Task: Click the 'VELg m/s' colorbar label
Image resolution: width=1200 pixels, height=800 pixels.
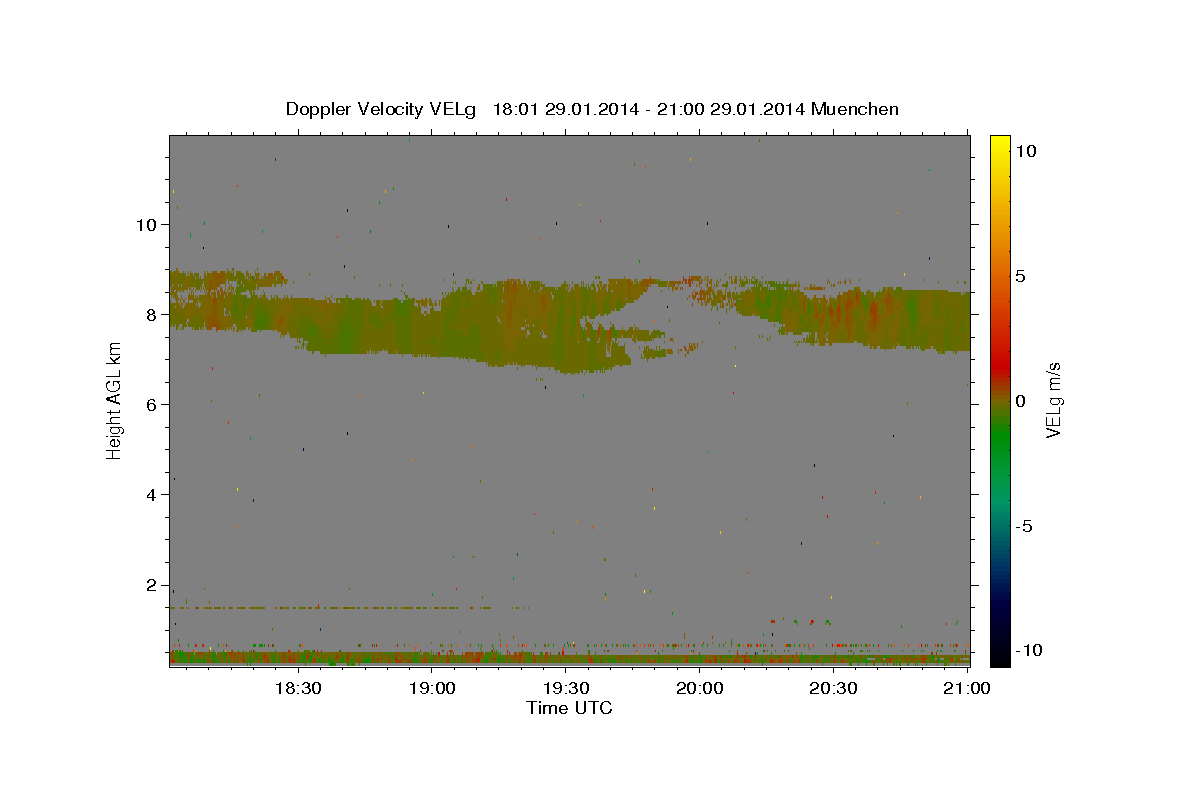Action: 1053,400
